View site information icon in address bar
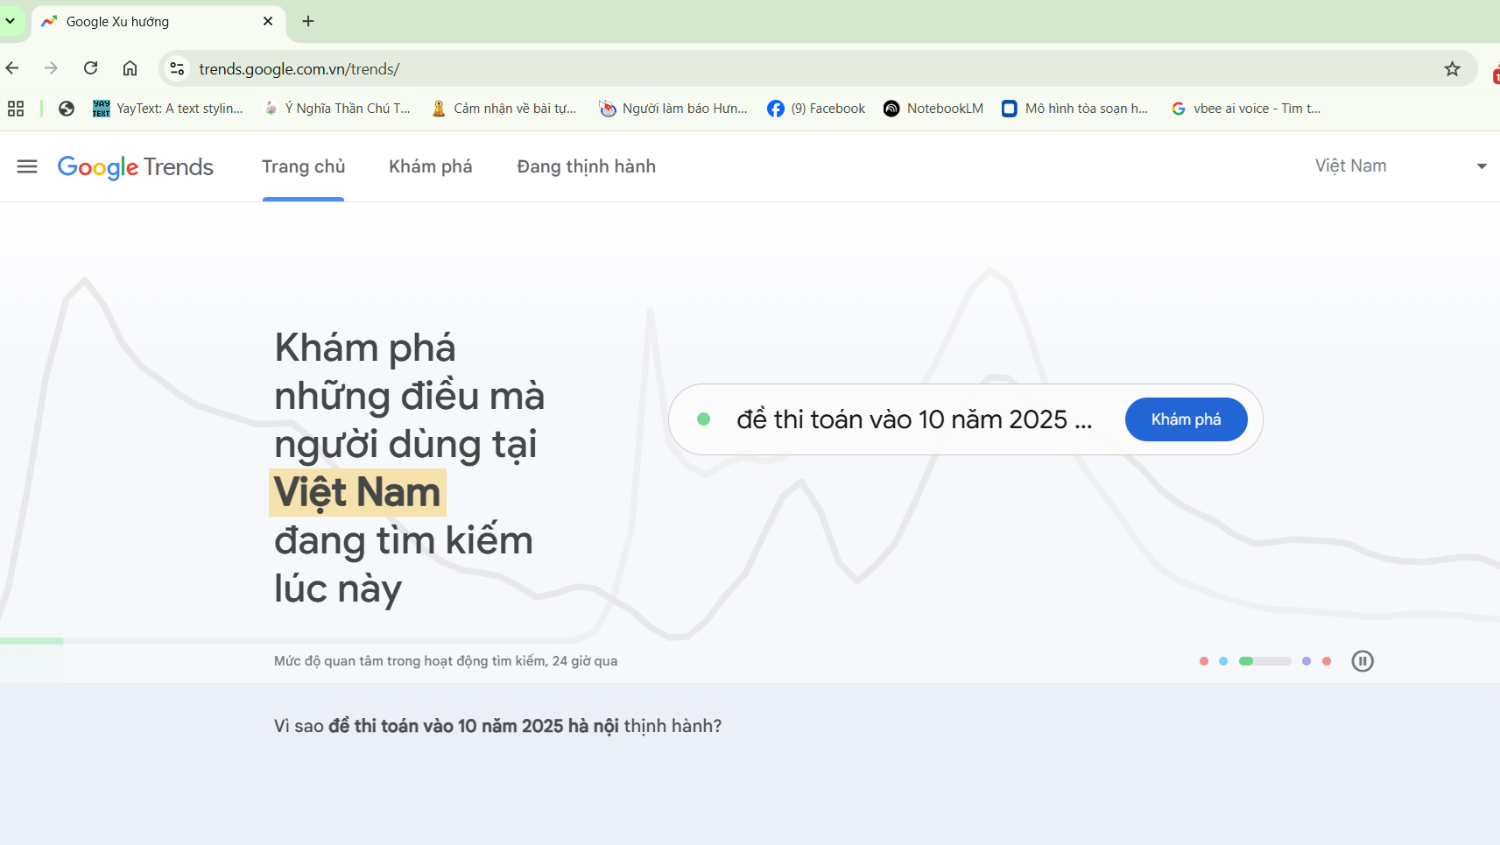The height and width of the screenshot is (845, 1500). coord(177,68)
